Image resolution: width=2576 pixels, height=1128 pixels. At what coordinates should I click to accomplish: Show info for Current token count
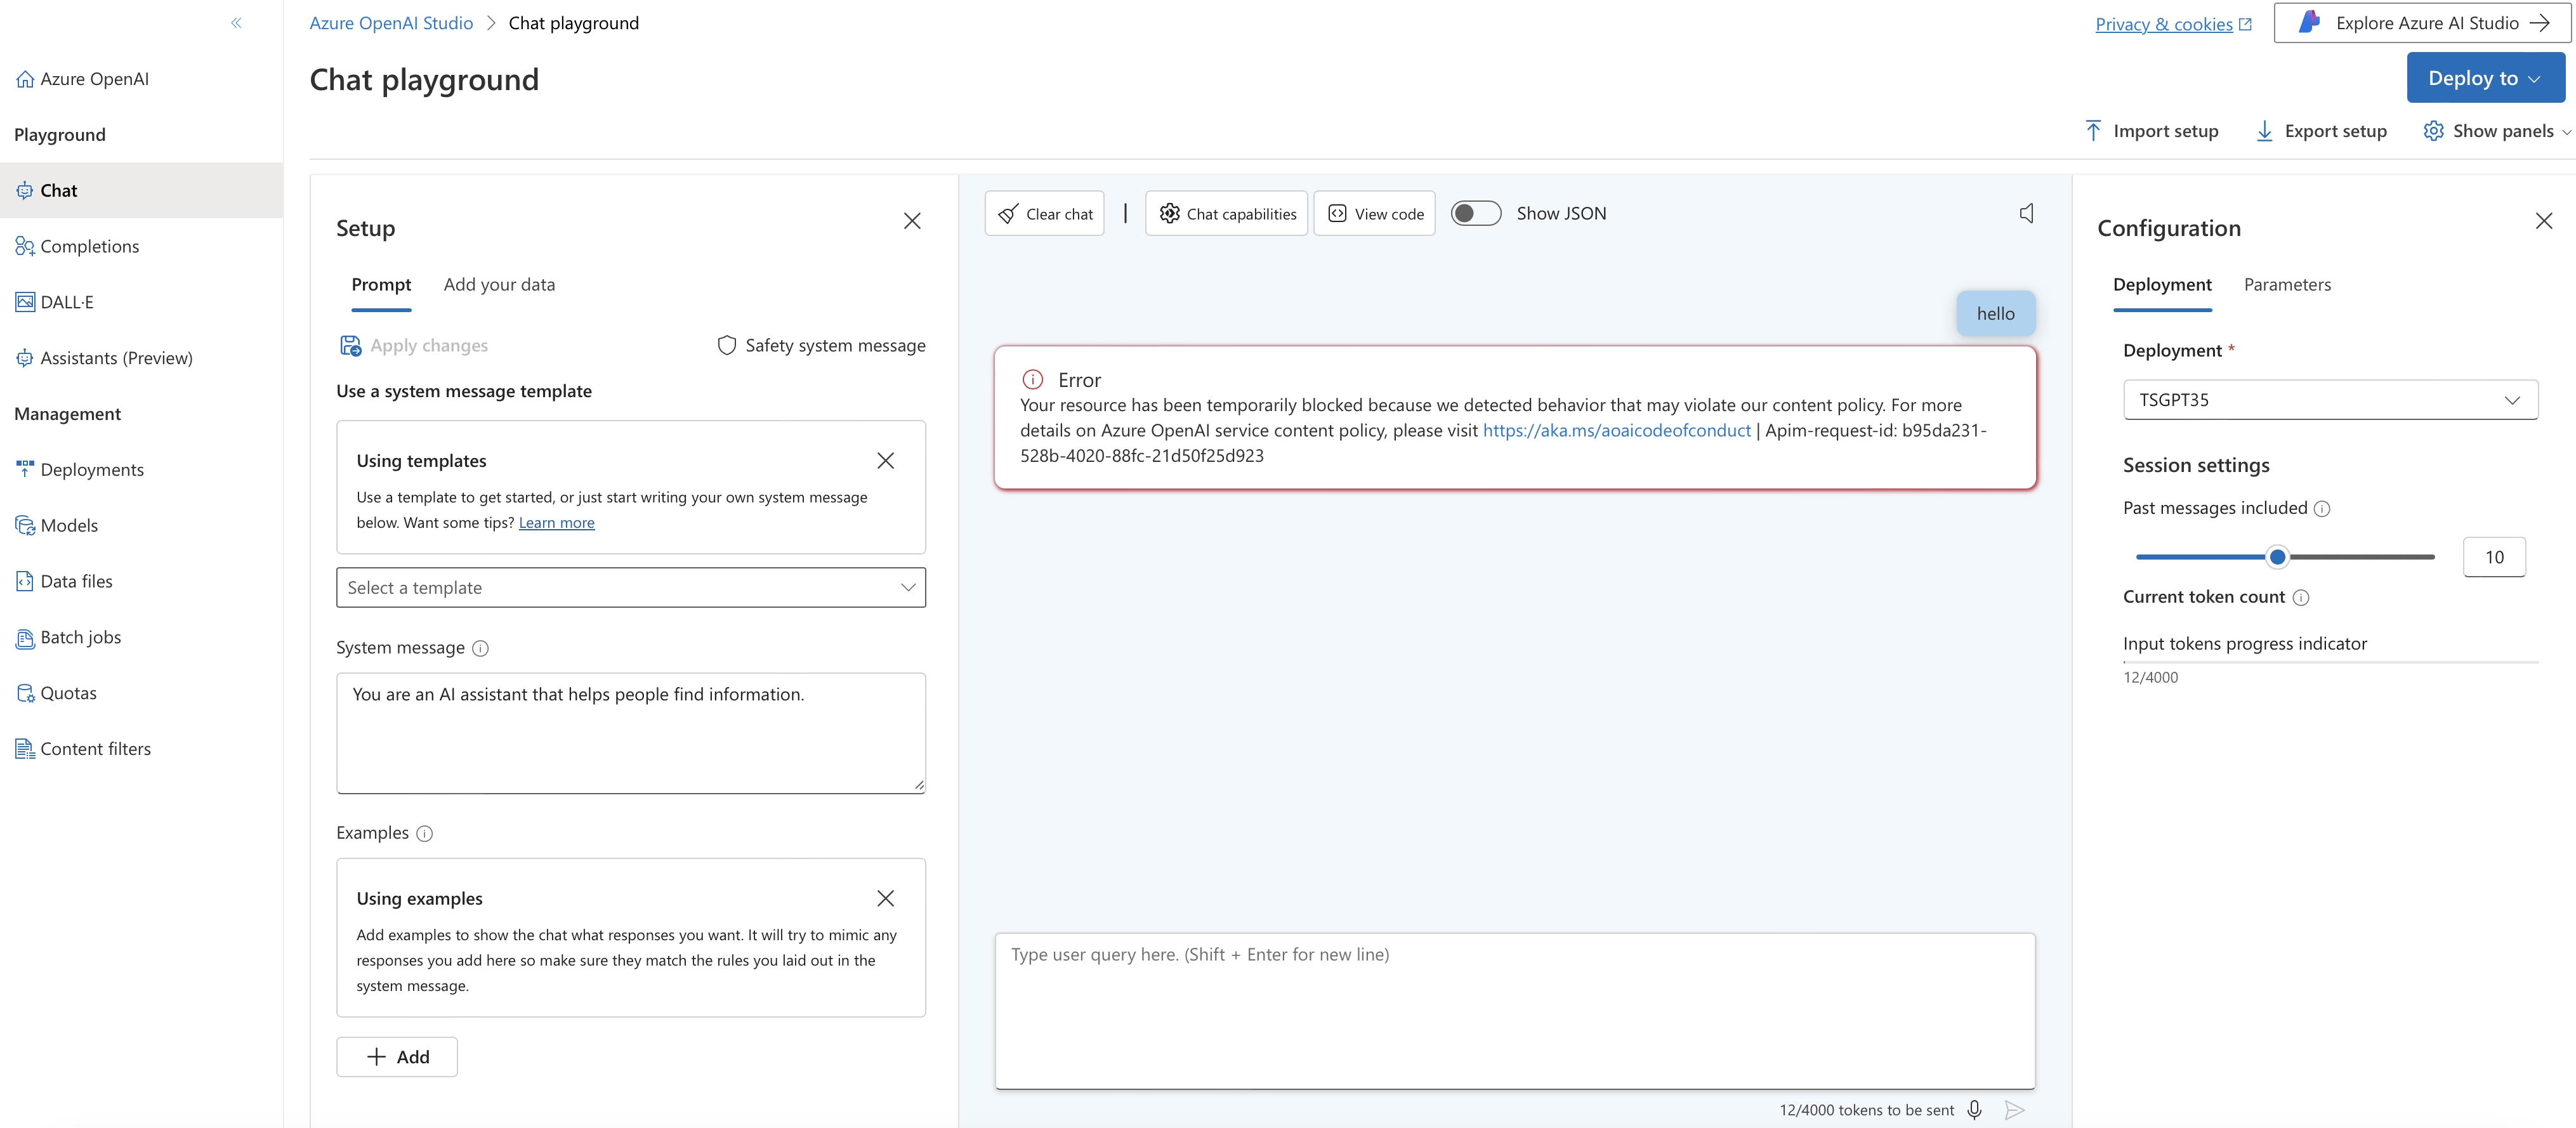2300,598
